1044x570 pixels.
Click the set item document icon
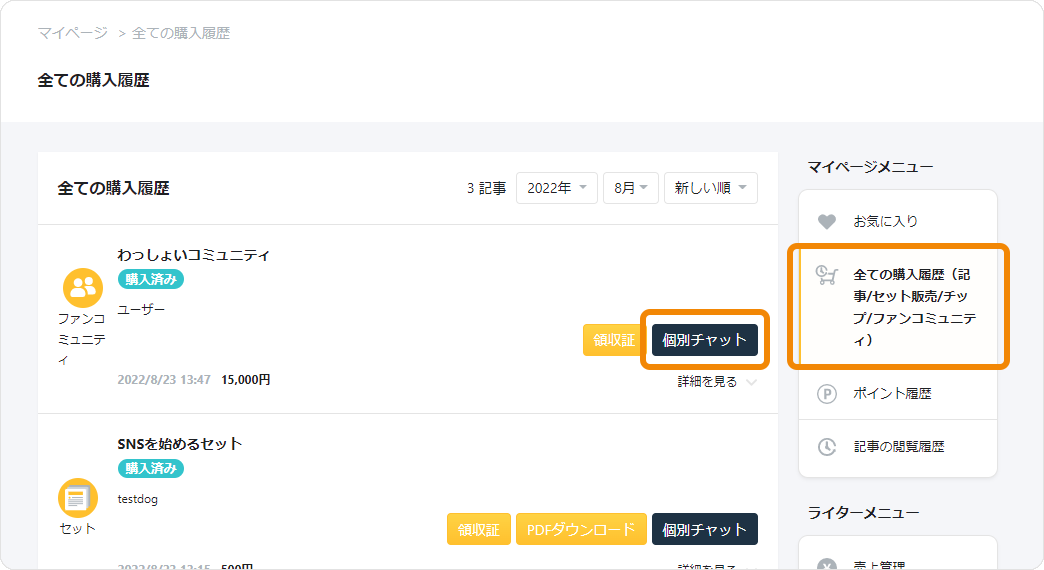tap(78, 498)
